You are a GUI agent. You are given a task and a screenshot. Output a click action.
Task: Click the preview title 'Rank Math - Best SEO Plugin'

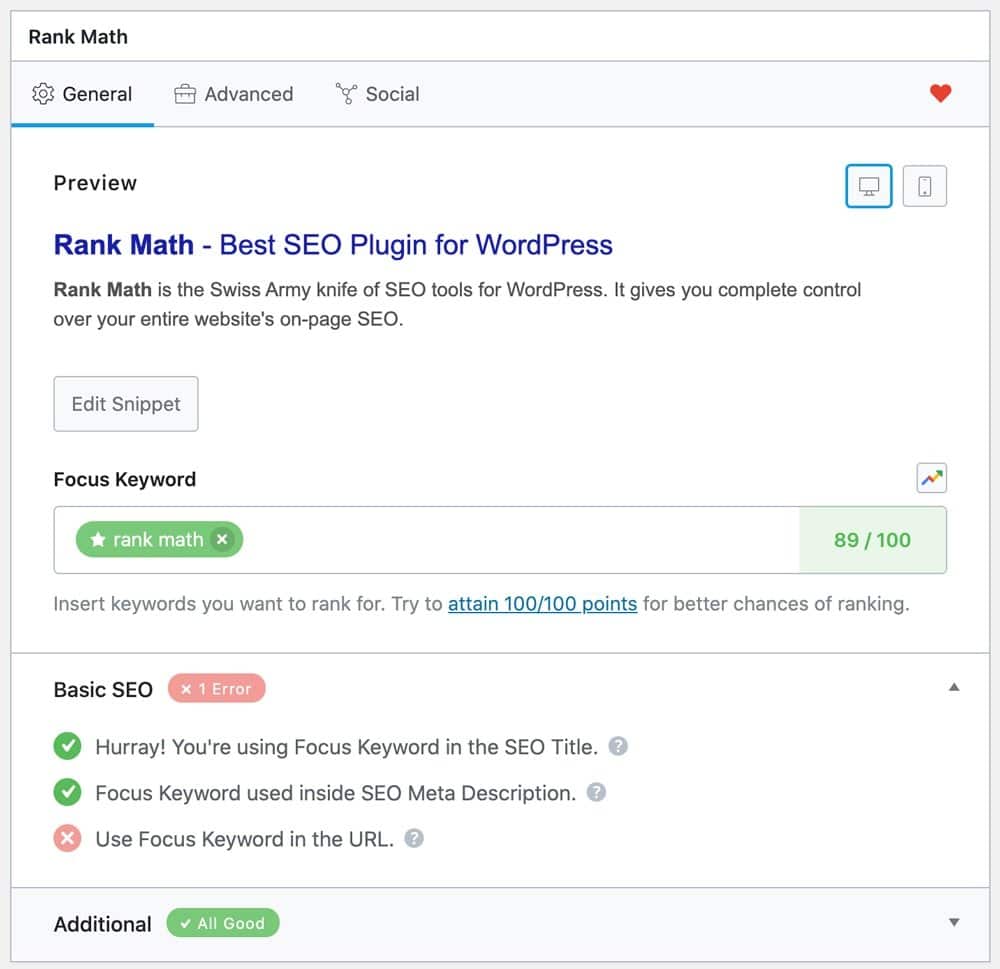[x=333, y=245]
